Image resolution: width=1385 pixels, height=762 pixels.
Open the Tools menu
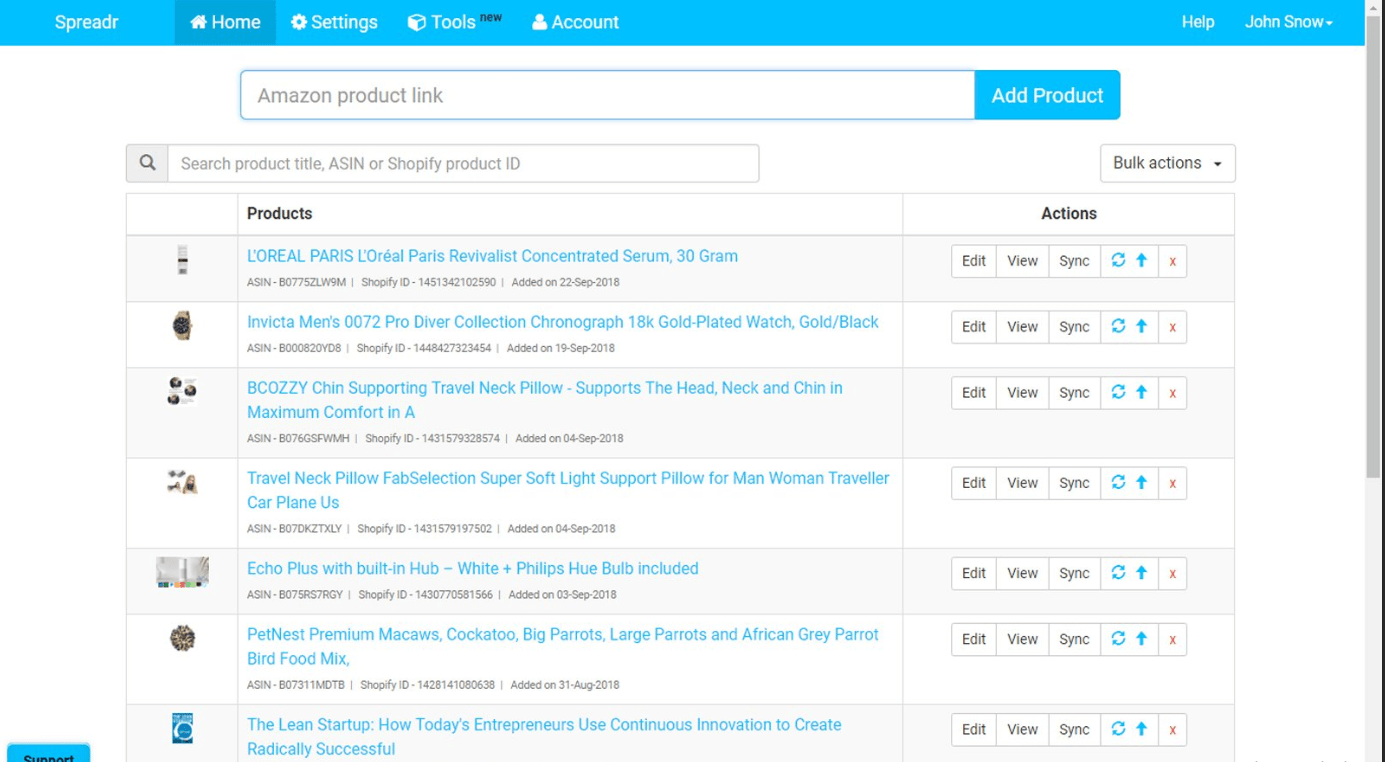(x=454, y=22)
